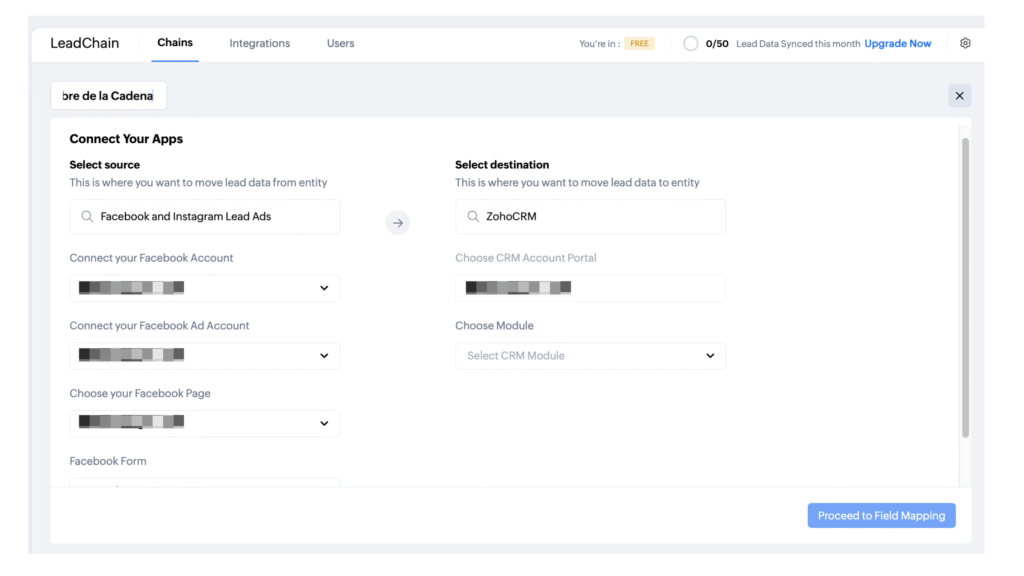
Task: Click the 0/50 sync count text
Action: coord(716,44)
